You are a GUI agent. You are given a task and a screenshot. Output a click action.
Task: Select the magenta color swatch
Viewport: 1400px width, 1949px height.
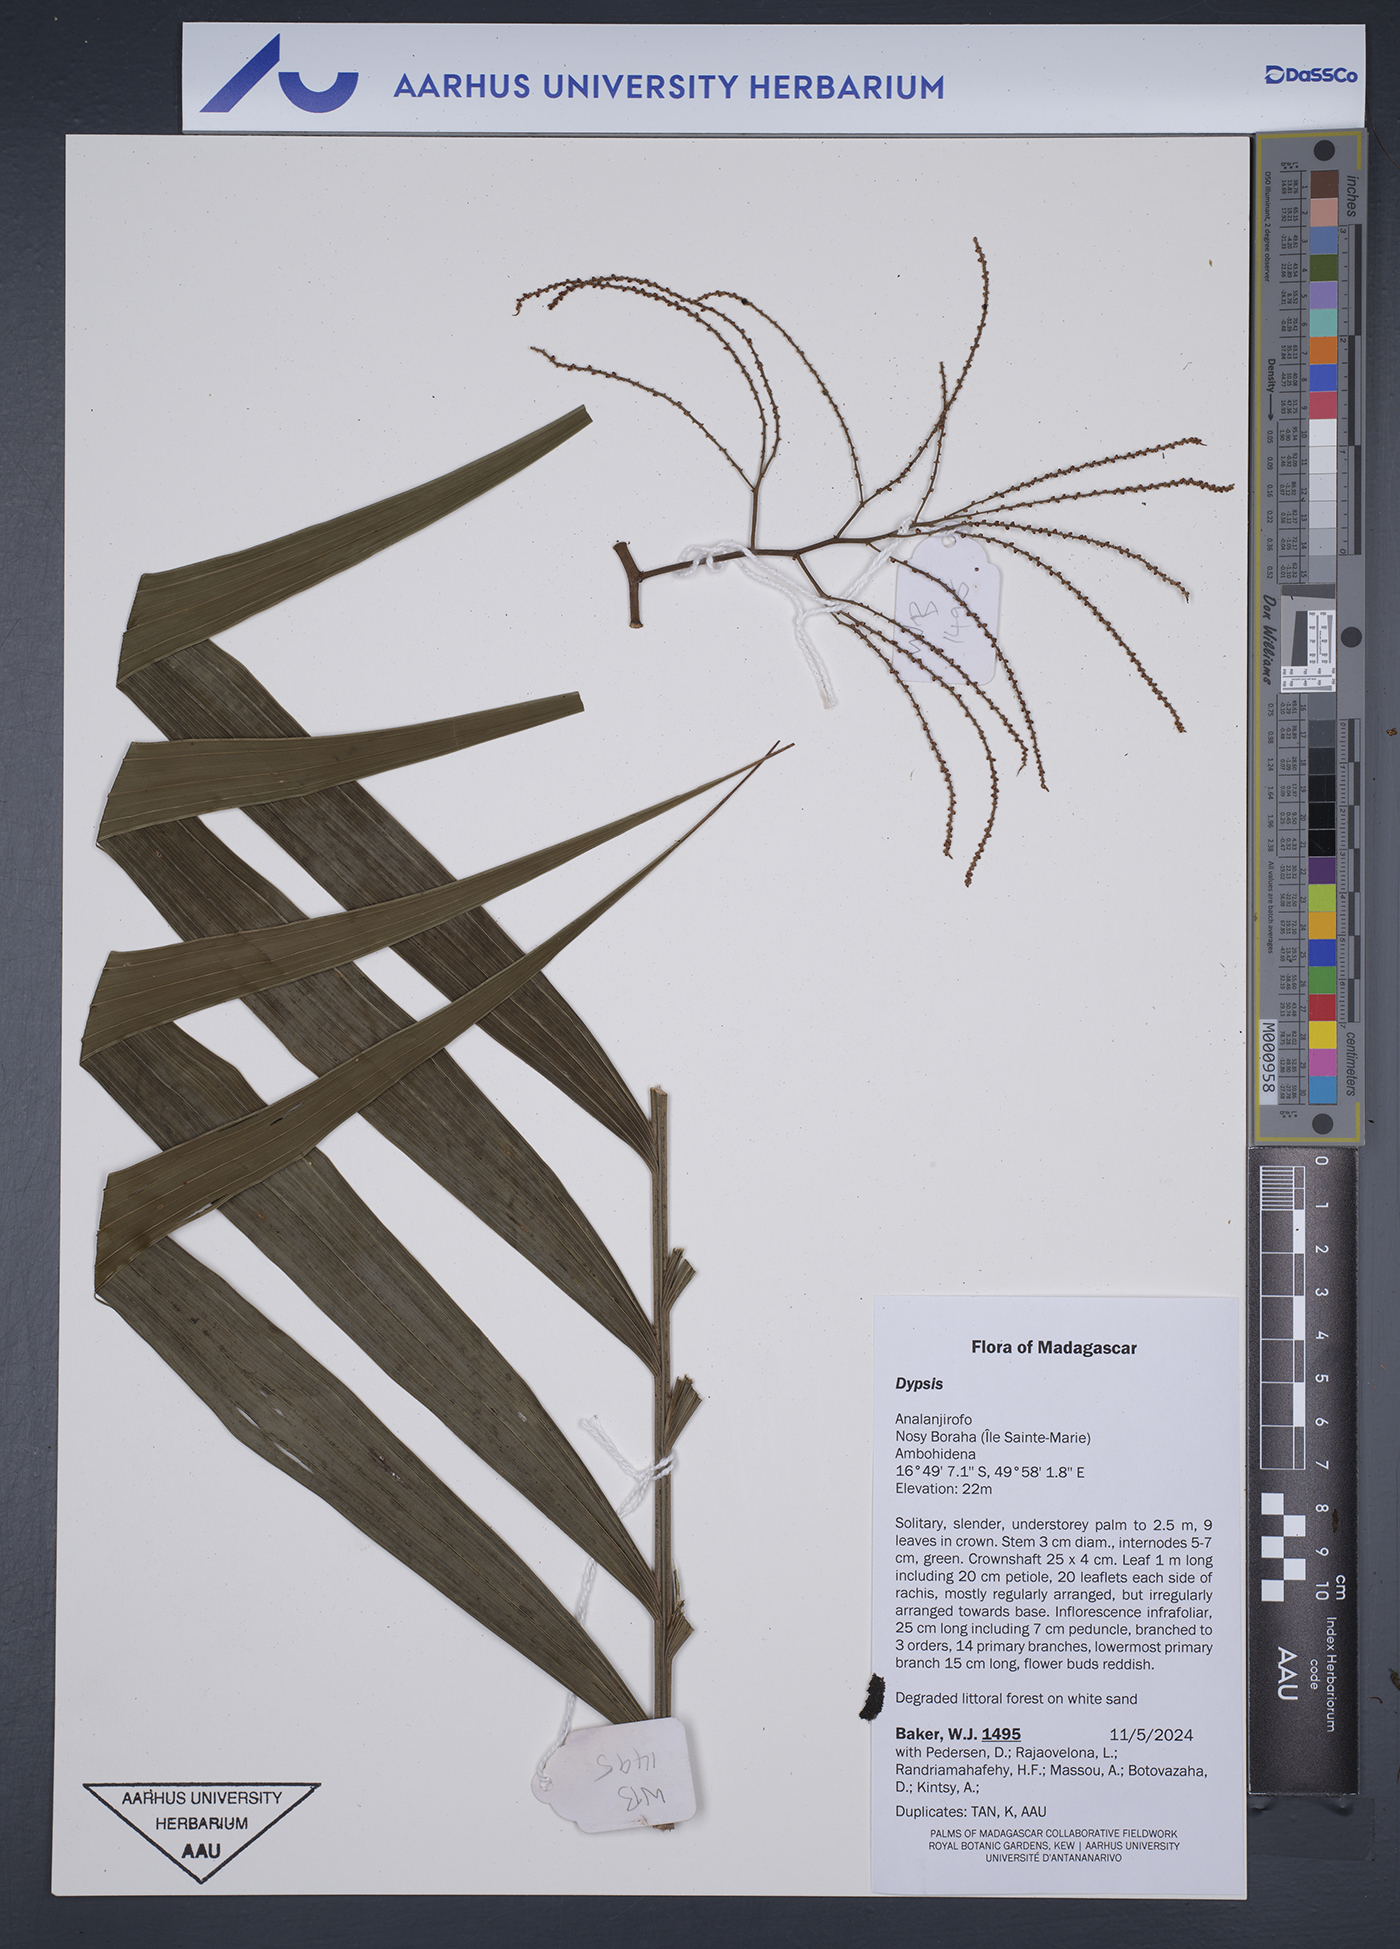pyautogui.click(x=1322, y=1062)
